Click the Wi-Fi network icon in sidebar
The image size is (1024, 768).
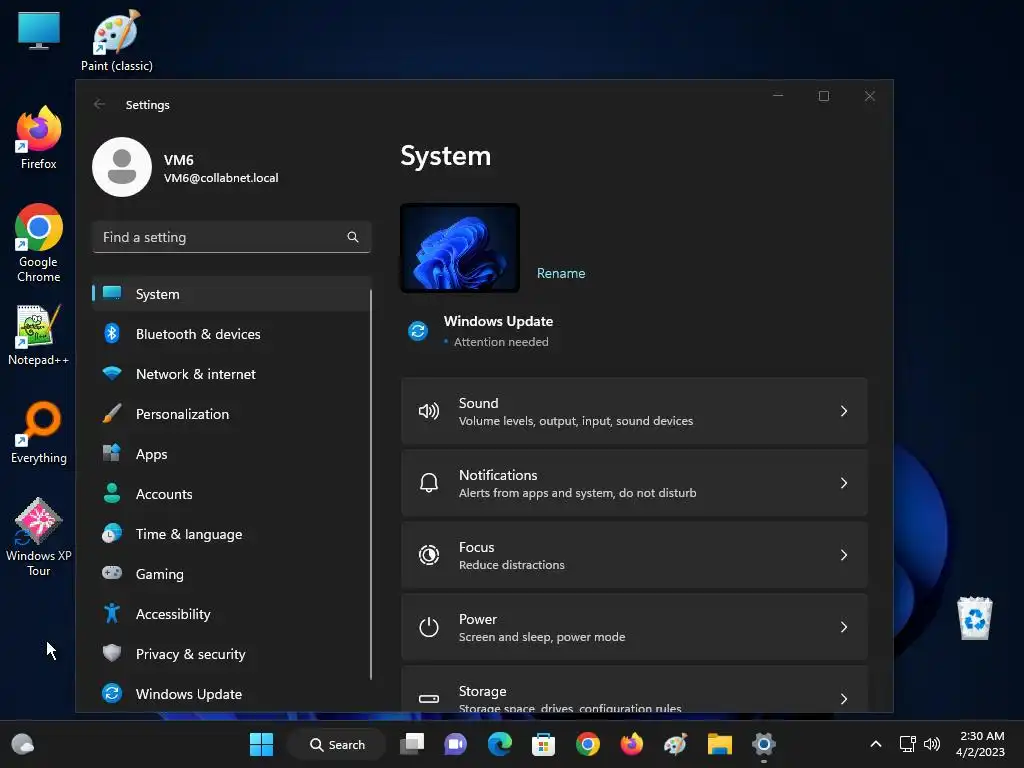(x=112, y=373)
